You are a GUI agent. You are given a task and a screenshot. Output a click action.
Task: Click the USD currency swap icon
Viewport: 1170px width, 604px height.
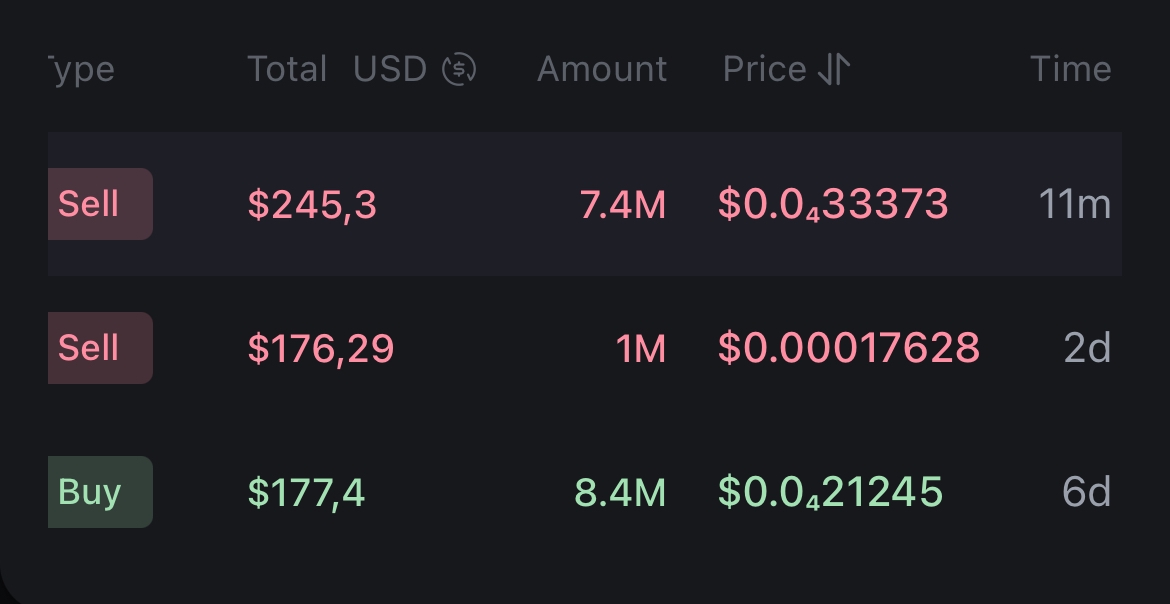pyautogui.click(x=459, y=69)
